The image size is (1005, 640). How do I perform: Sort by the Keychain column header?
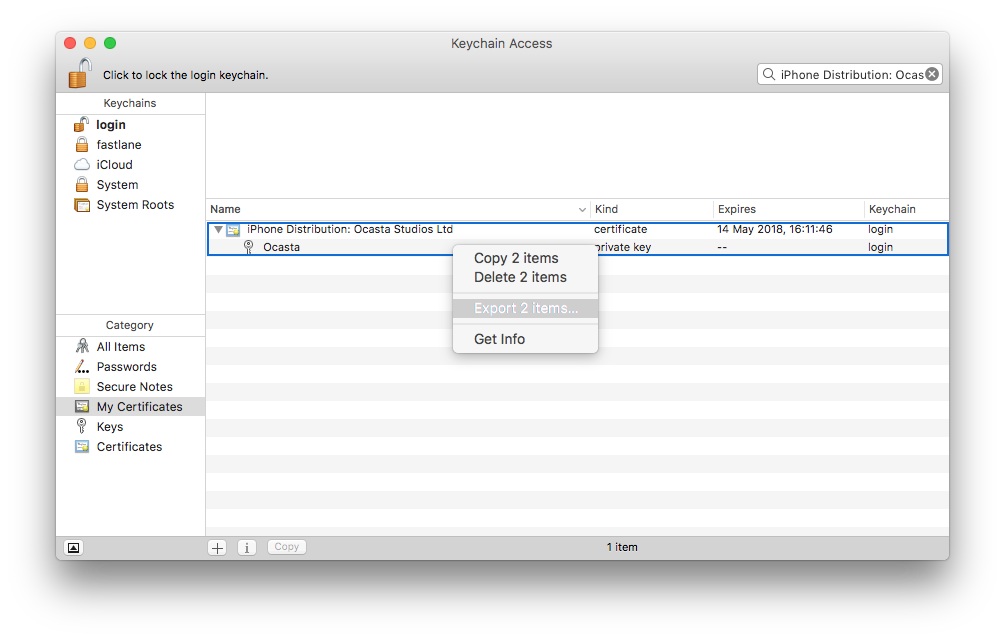(906, 209)
